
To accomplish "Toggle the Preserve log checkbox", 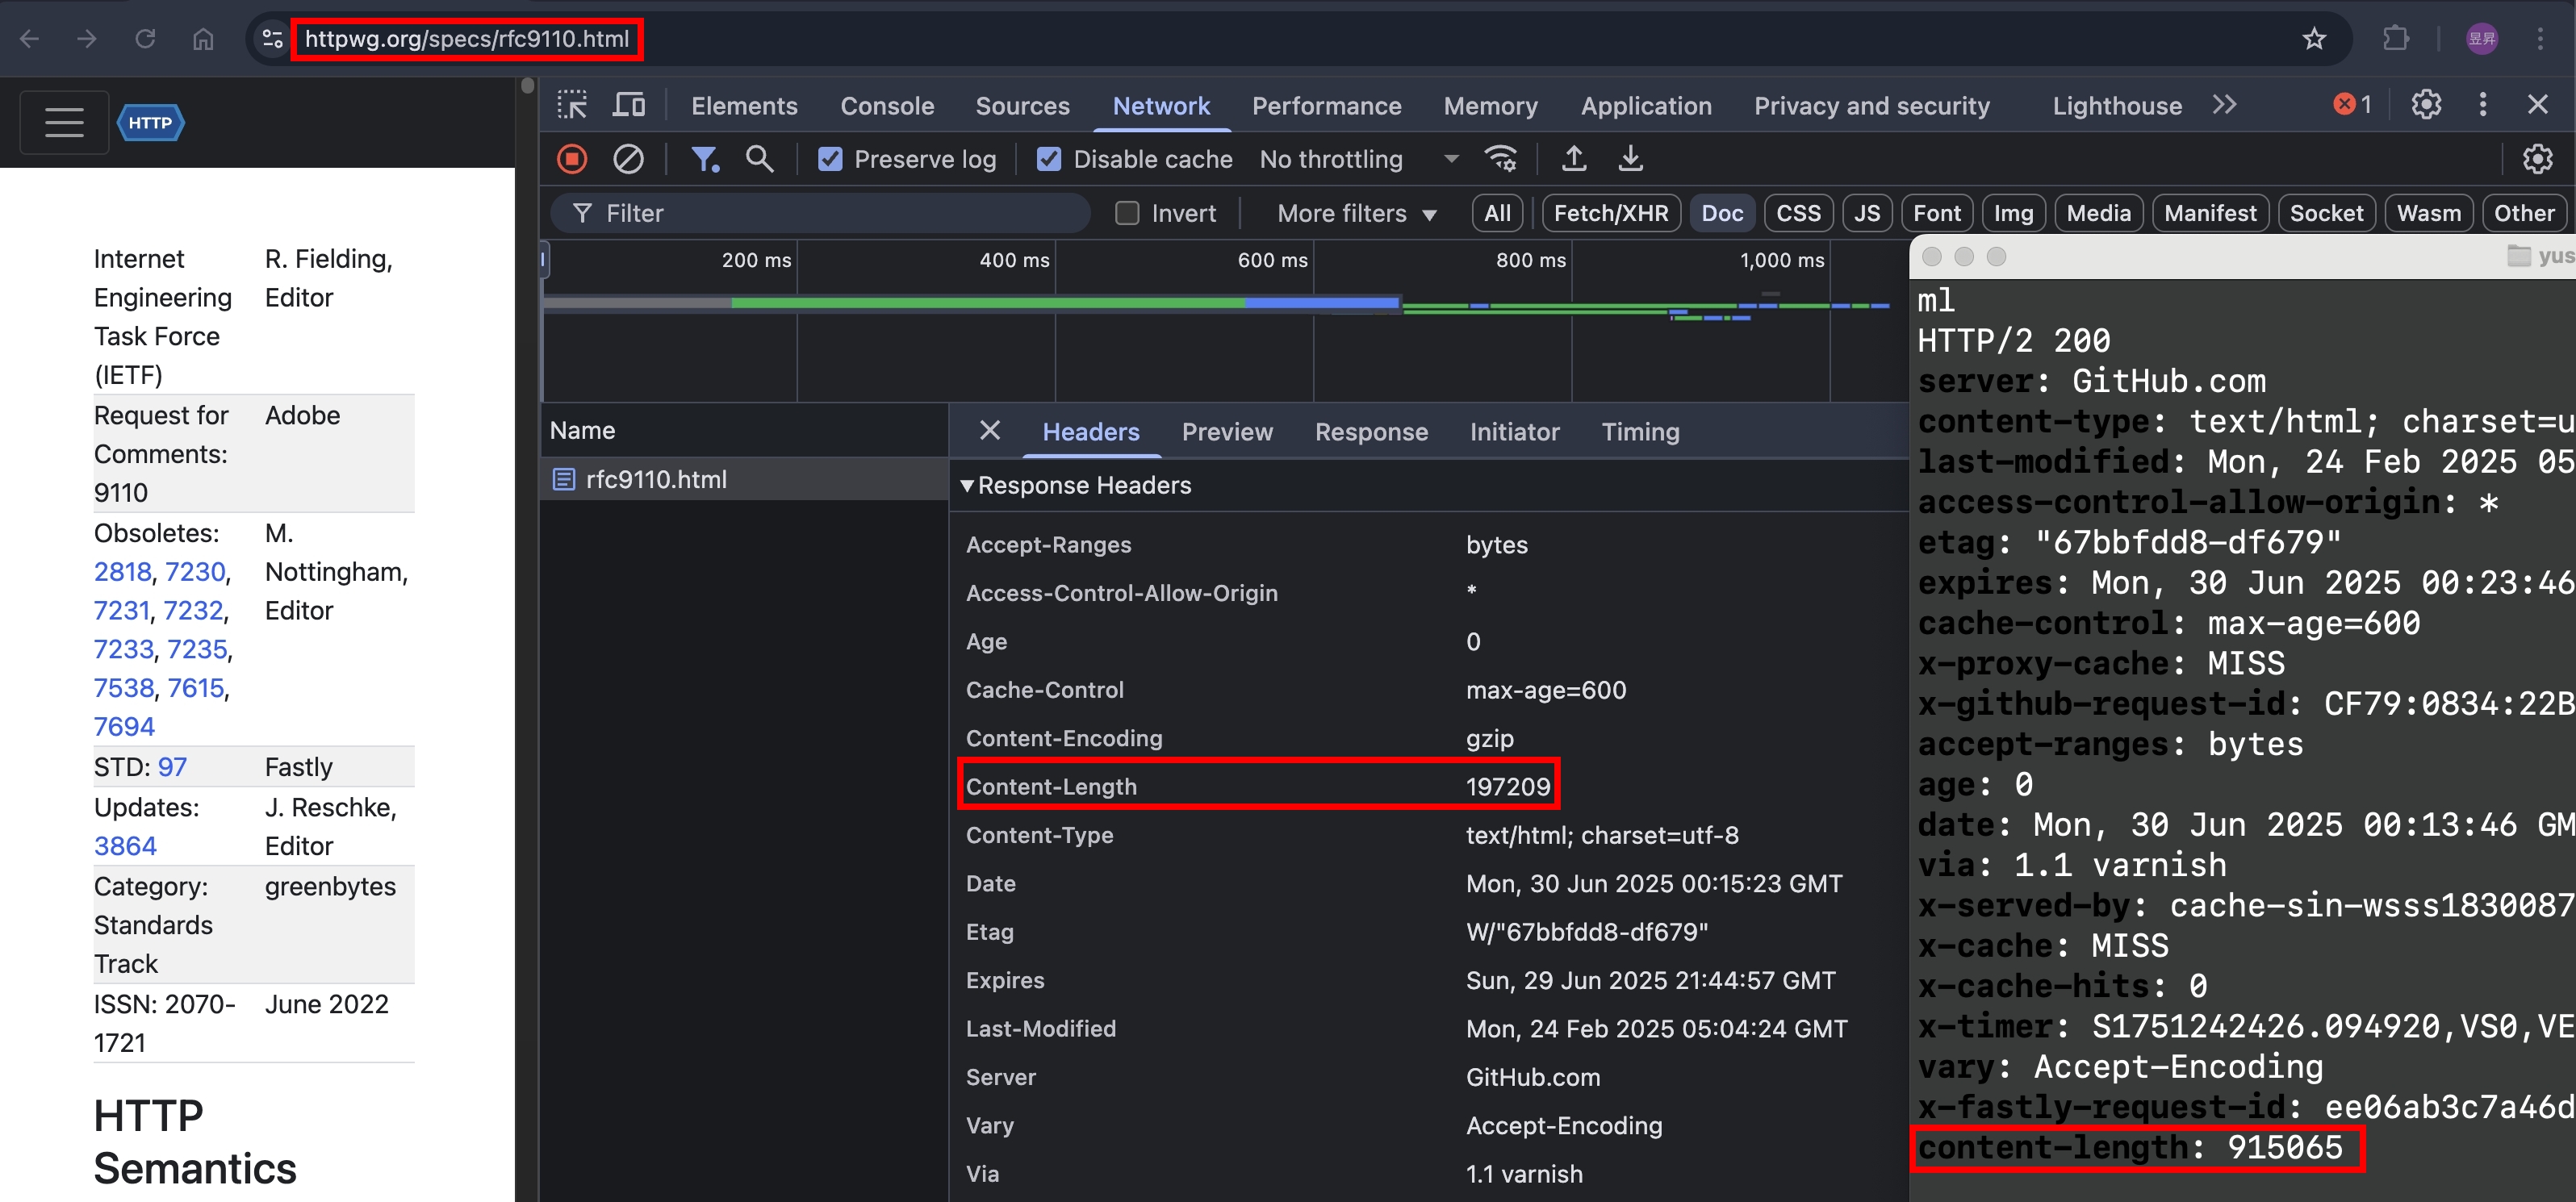I will pos(830,159).
